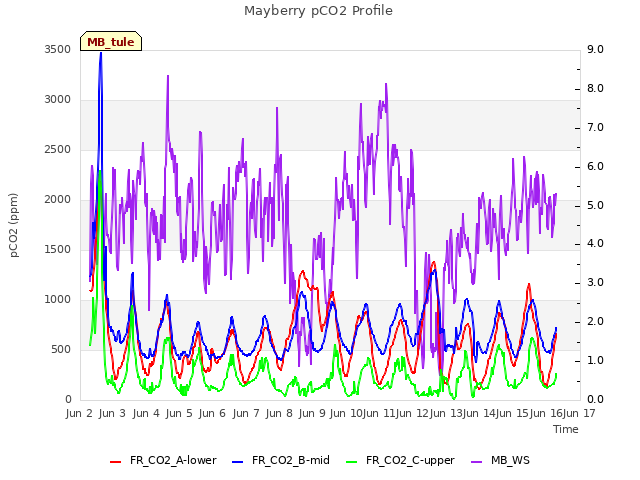640x480 pixels.
Task: Click the 9.0 right axis tick label
Action: 595,49
